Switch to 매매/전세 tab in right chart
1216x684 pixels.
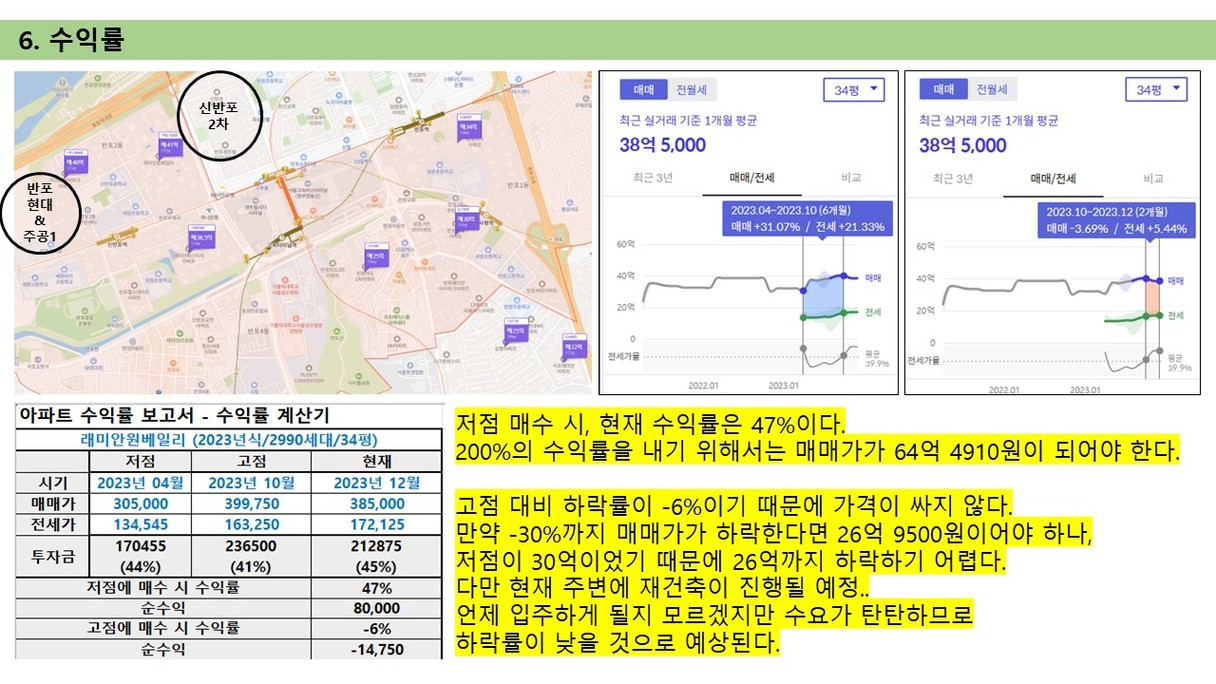coord(1053,179)
